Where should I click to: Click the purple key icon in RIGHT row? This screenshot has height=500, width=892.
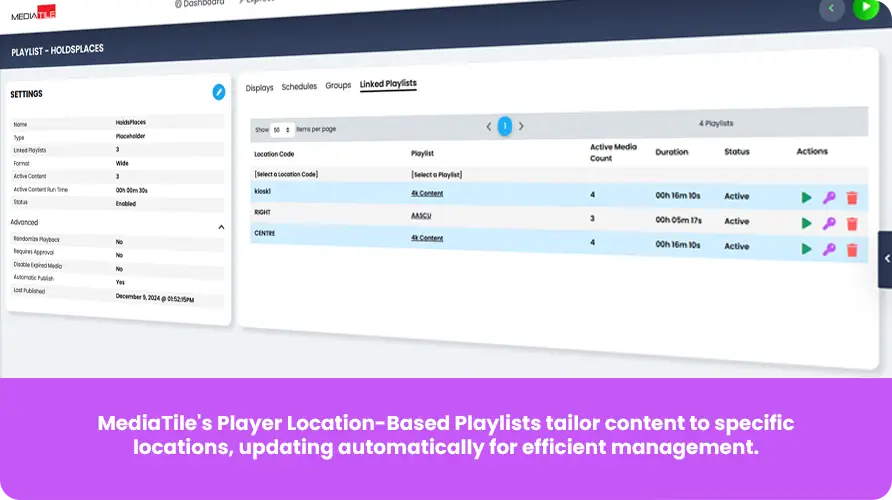pos(829,223)
